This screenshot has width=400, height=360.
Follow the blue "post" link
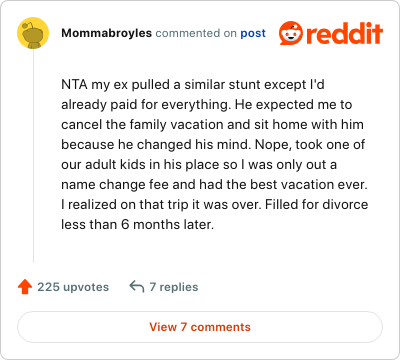(253, 33)
